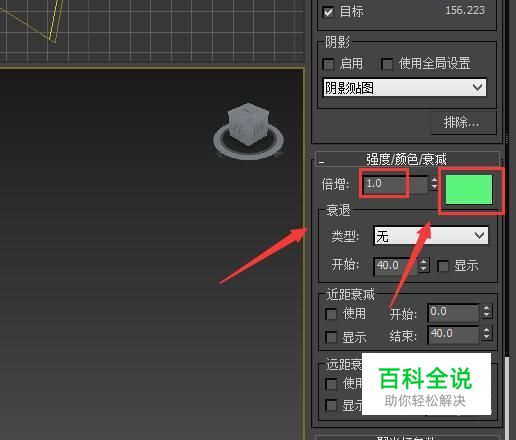Enable the near attenuation 使用 checkbox
516x440 pixels.
(331, 314)
